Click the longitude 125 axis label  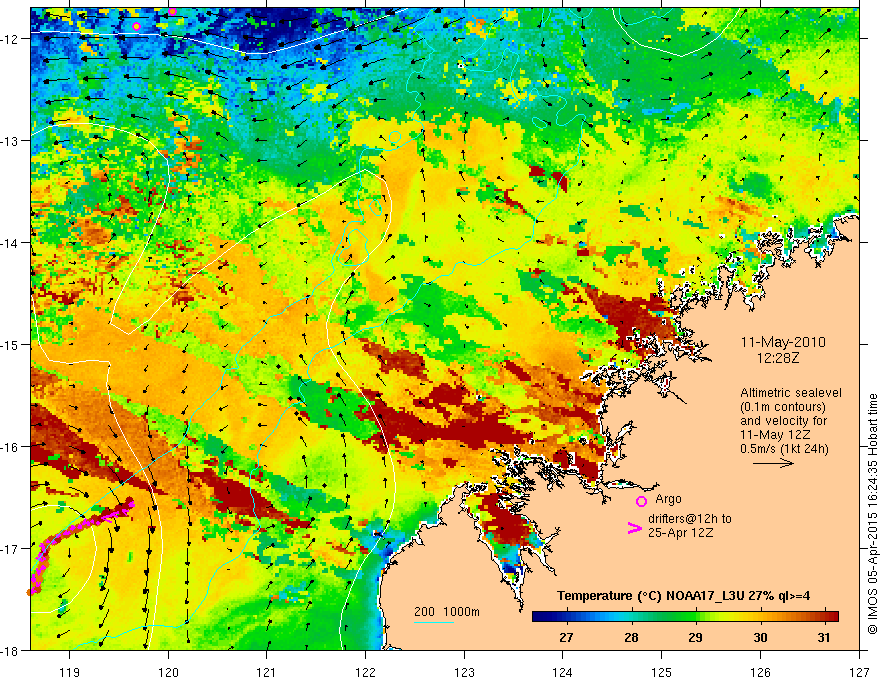pyautogui.click(x=662, y=672)
